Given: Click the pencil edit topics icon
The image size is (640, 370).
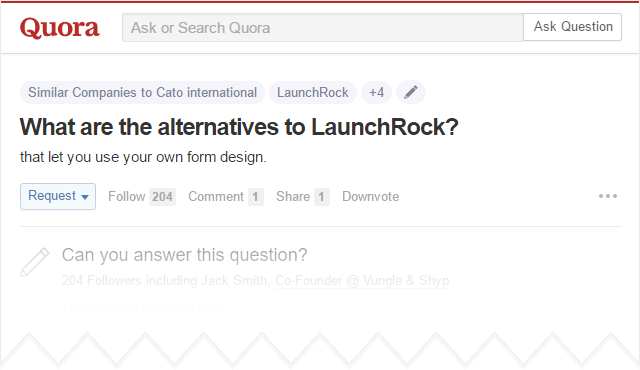Looking at the screenshot, I should click(411, 93).
